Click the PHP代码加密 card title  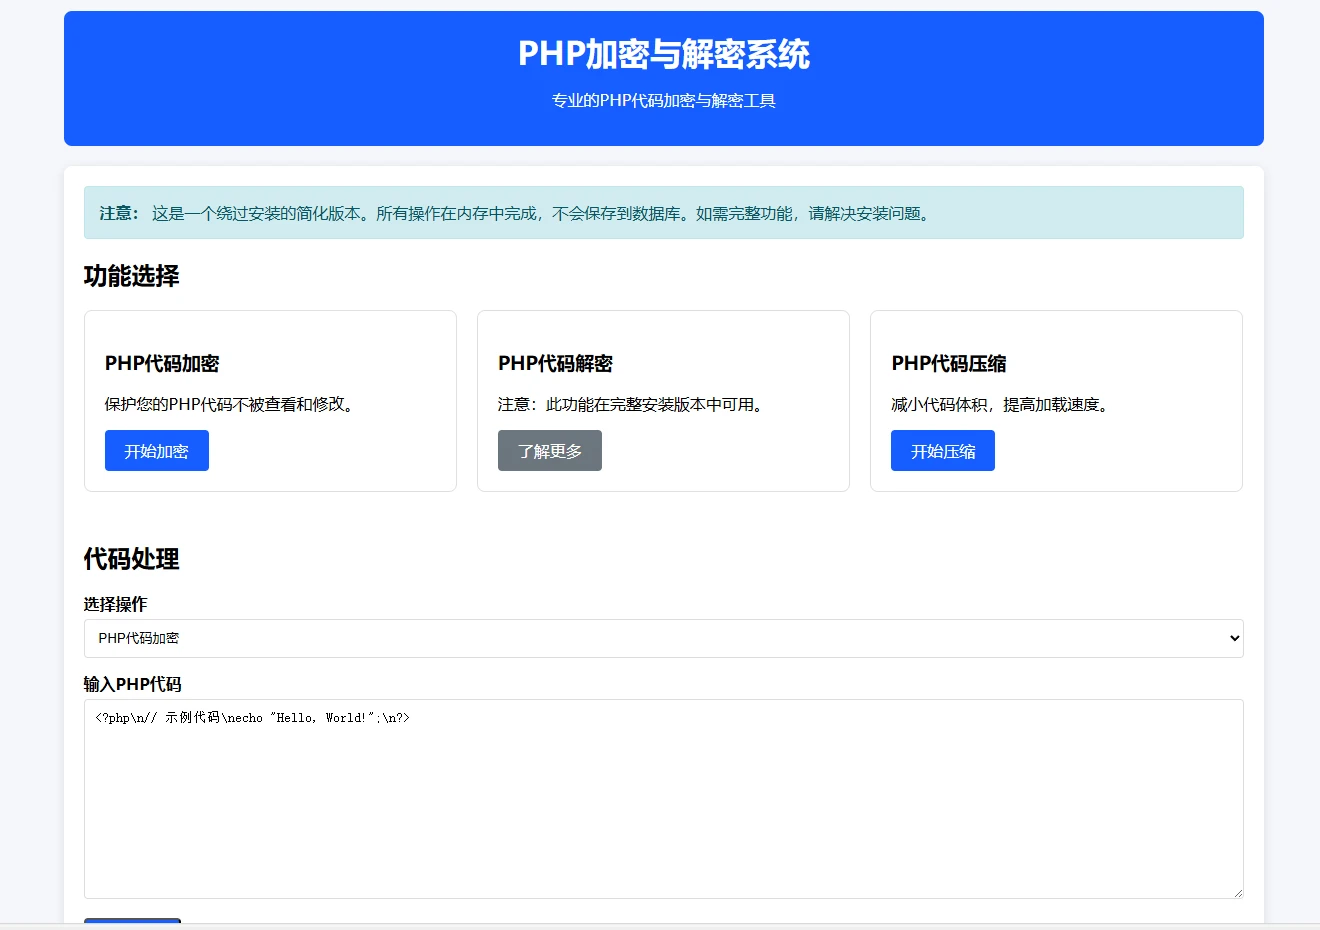coord(162,364)
